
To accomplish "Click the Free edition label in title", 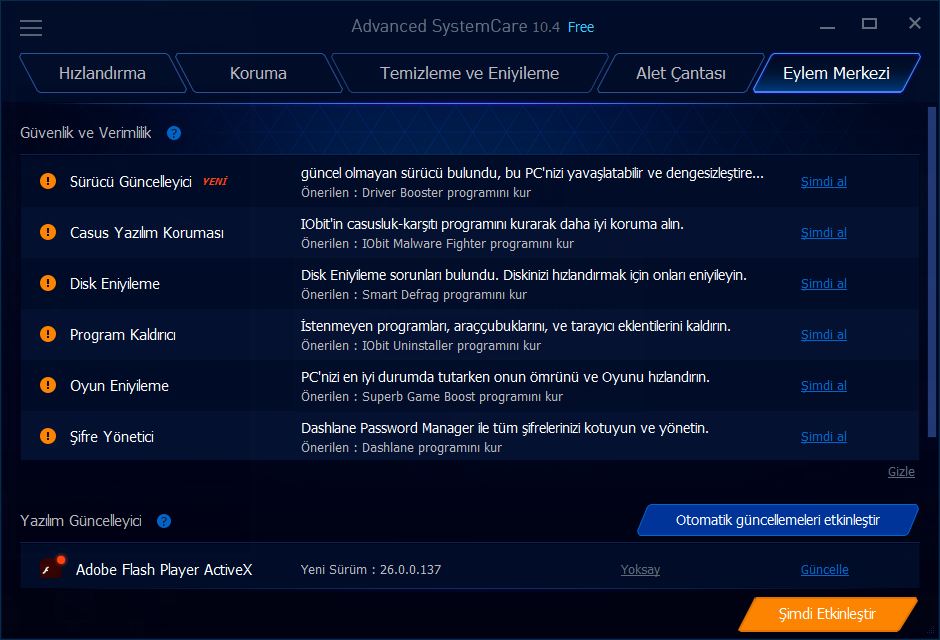I will click(581, 27).
